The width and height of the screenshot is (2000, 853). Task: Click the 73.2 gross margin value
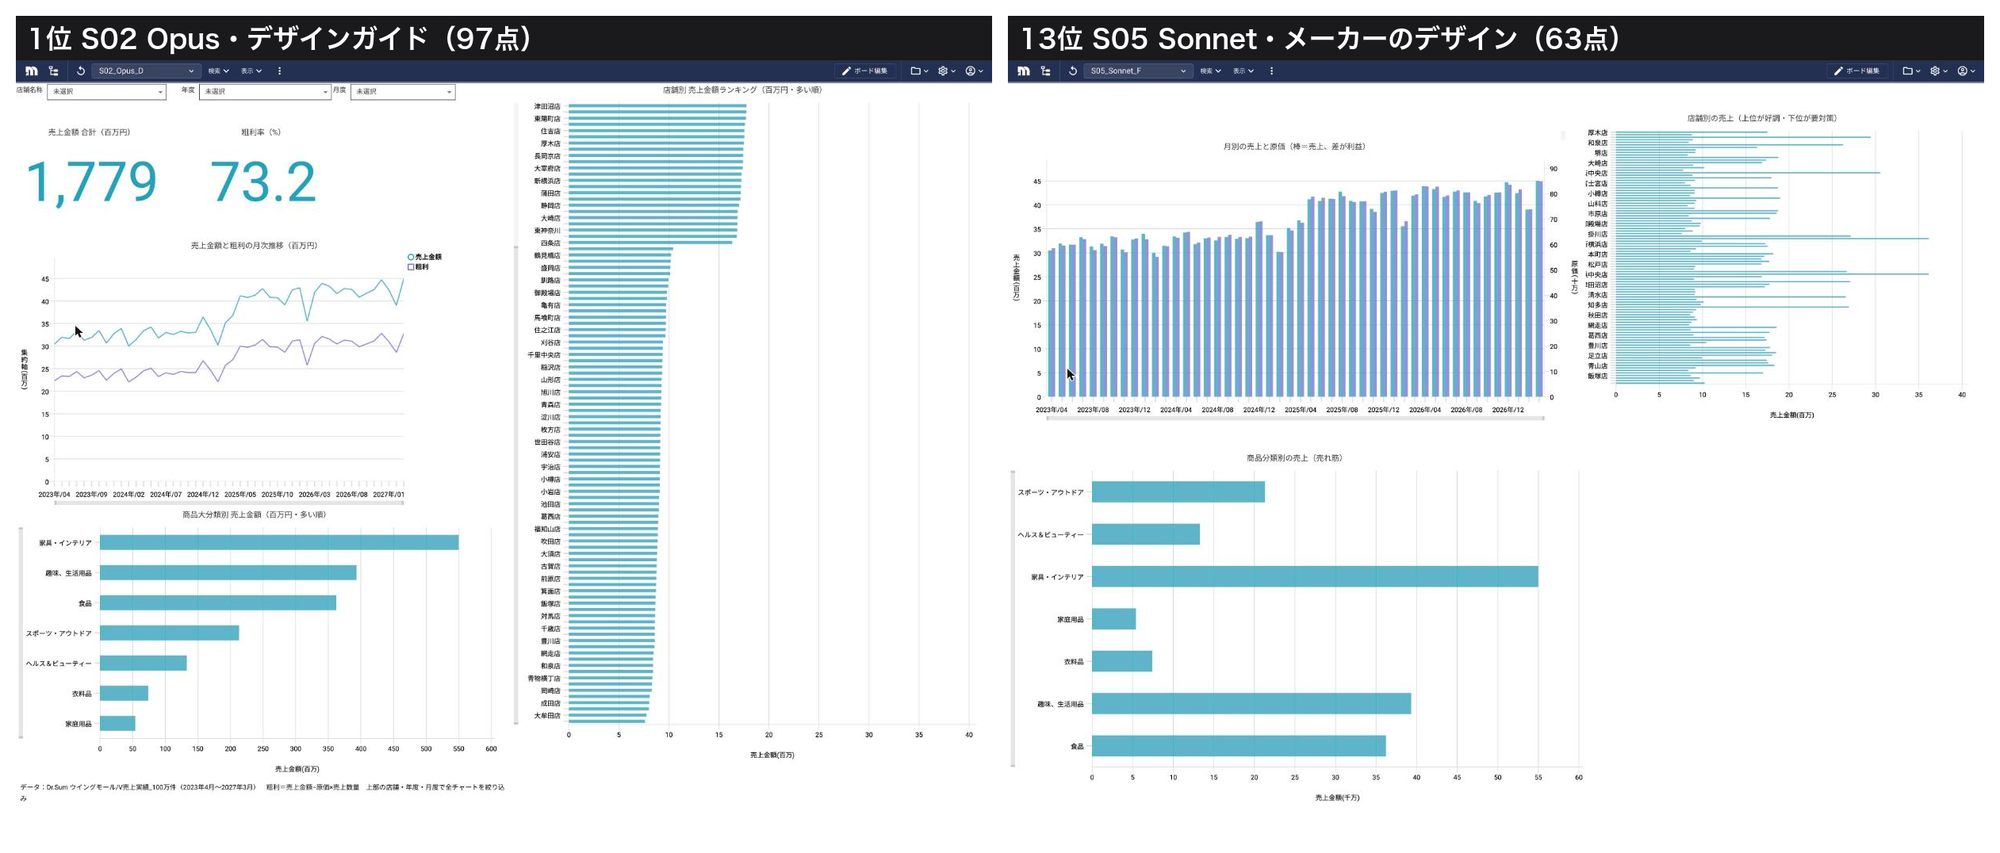(263, 183)
